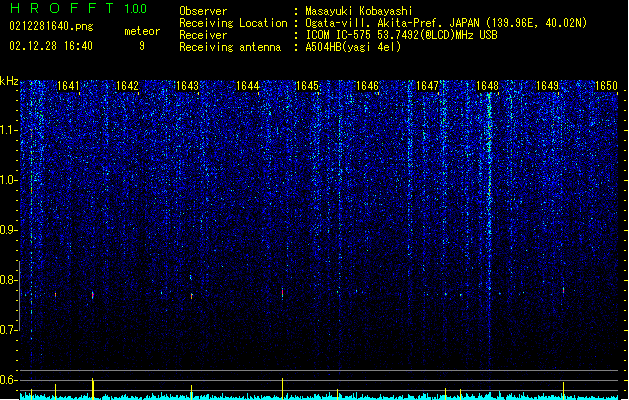The height and width of the screenshot is (400, 629).
Task: Select the filename 0212281640.png
Action: 51,27
